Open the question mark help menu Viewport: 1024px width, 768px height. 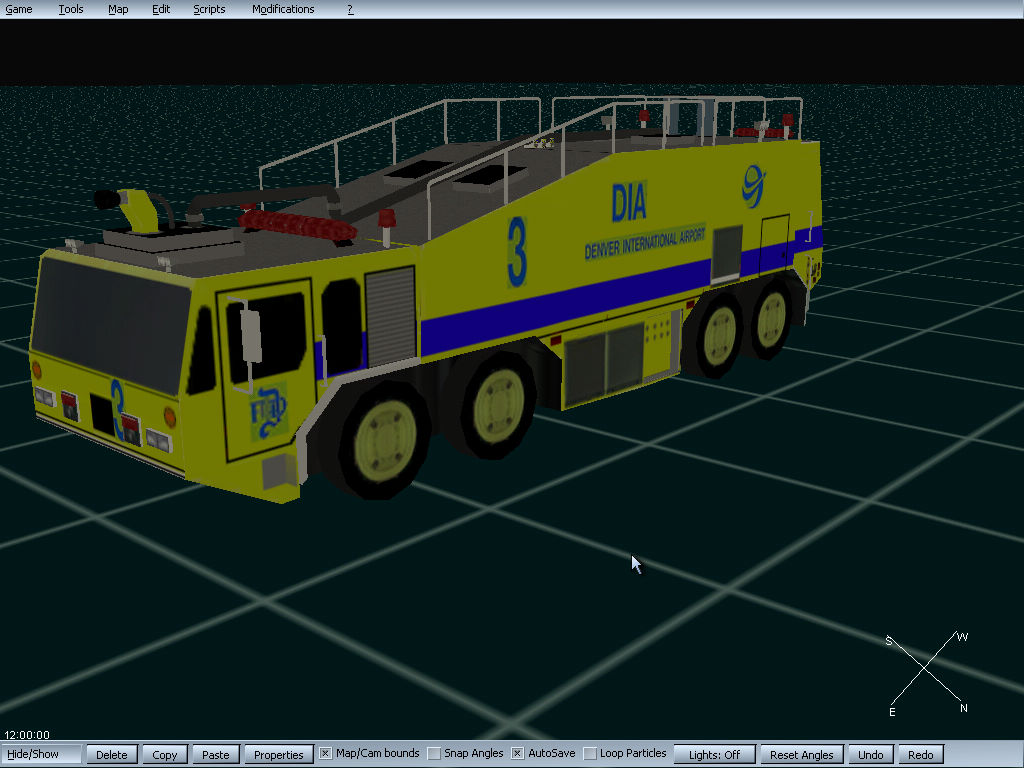coord(350,9)
